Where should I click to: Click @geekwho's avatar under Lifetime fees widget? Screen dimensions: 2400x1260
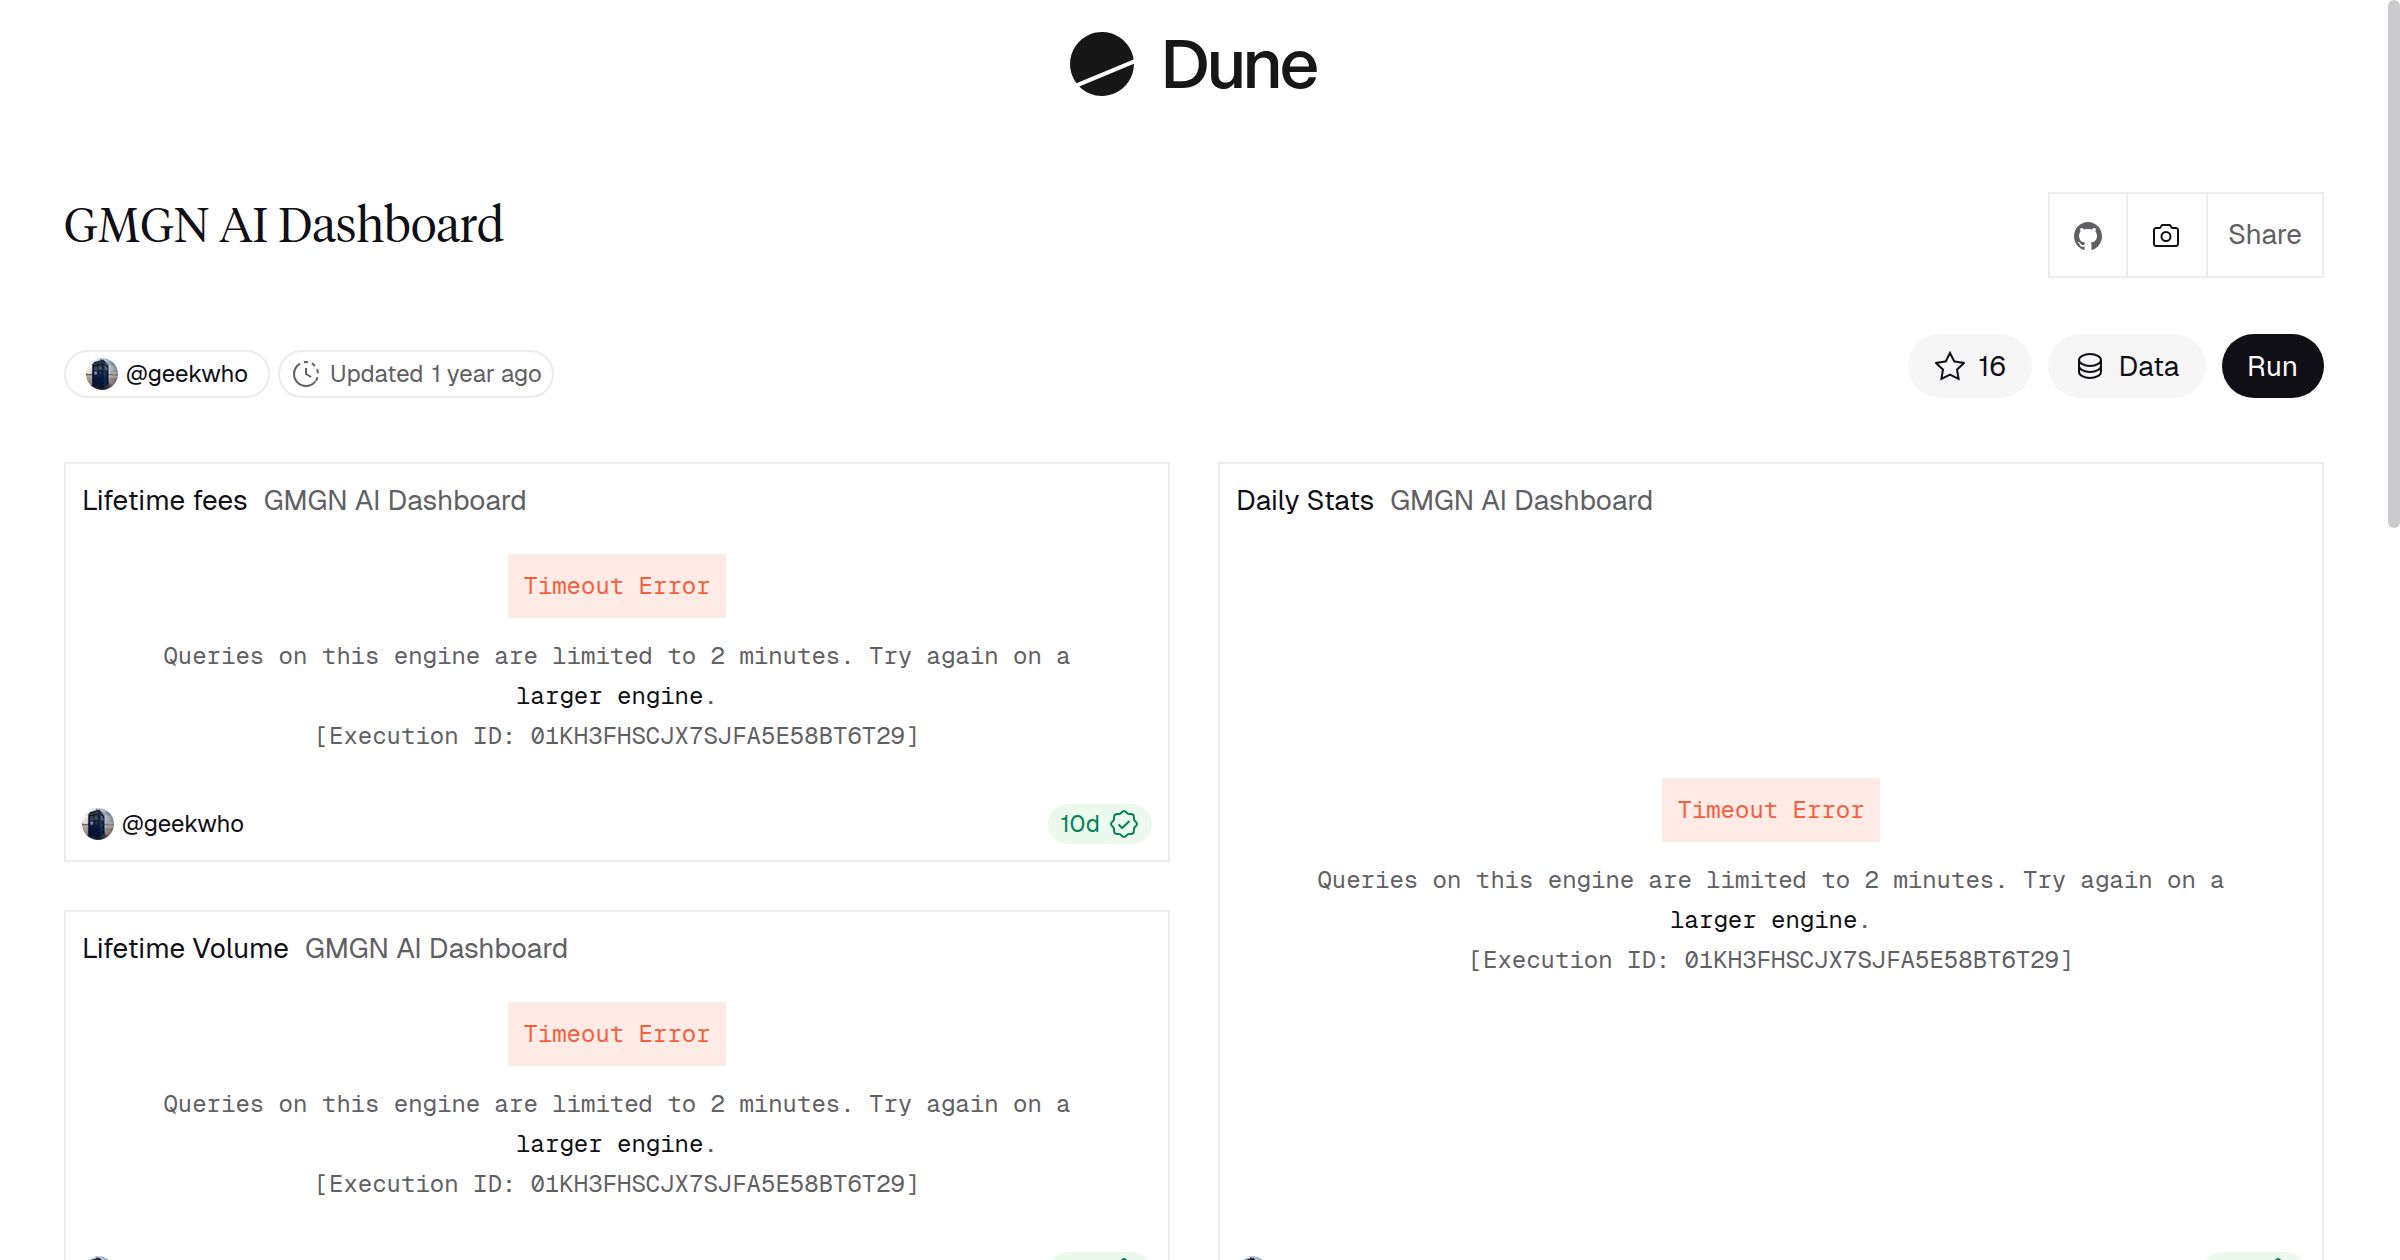tap(96, 823)
